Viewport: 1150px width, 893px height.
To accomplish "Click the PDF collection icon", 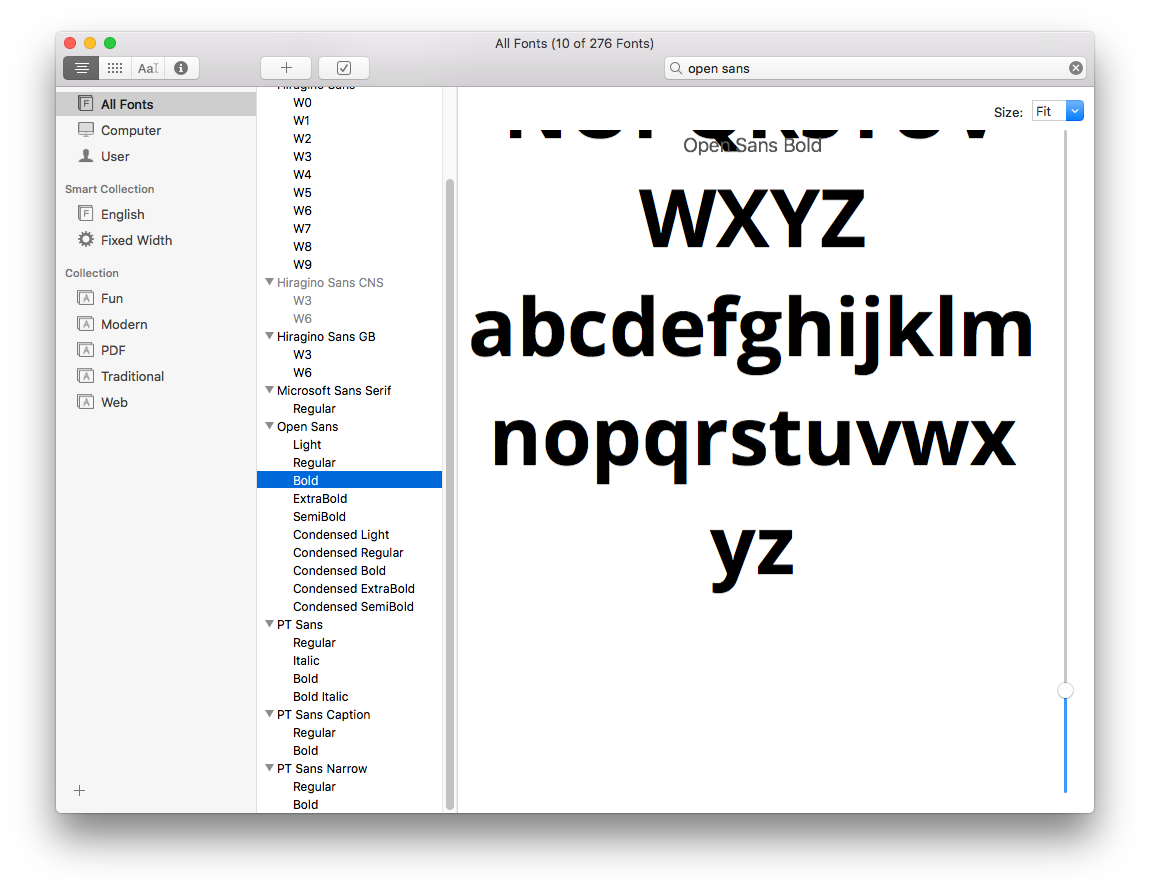I will (86, 350).
